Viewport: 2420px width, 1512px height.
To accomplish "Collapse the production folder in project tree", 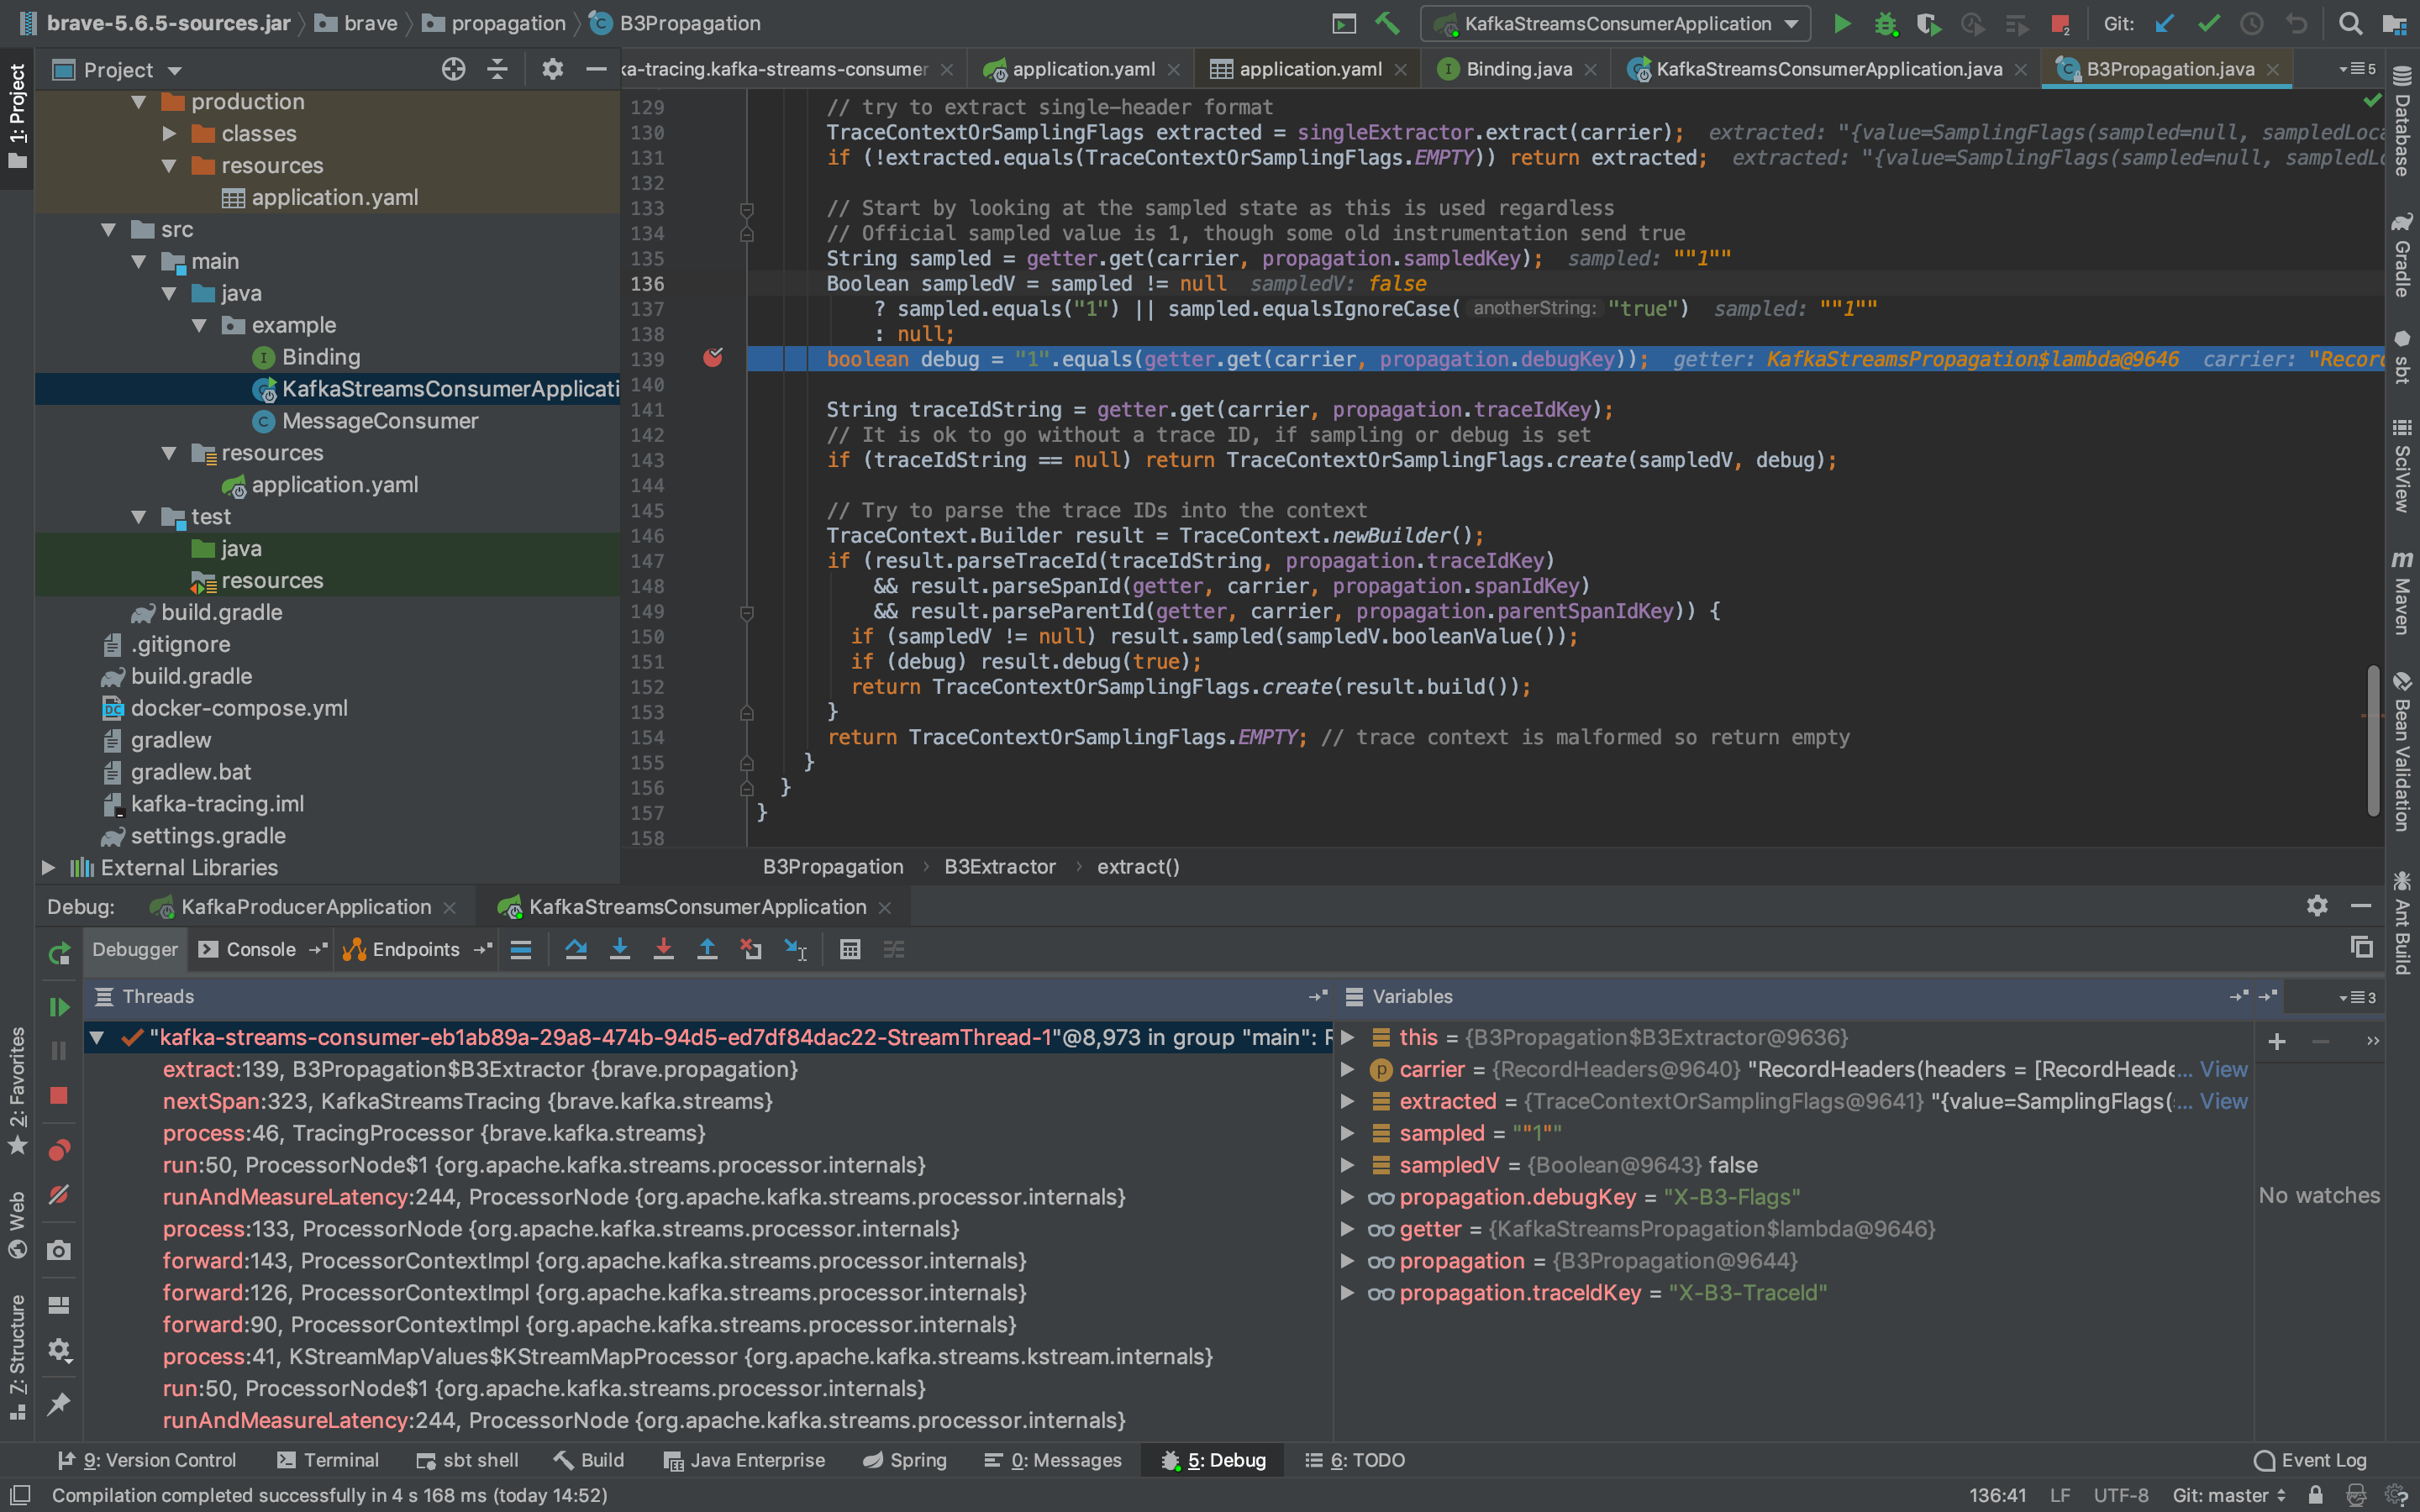I will (139, 102).
